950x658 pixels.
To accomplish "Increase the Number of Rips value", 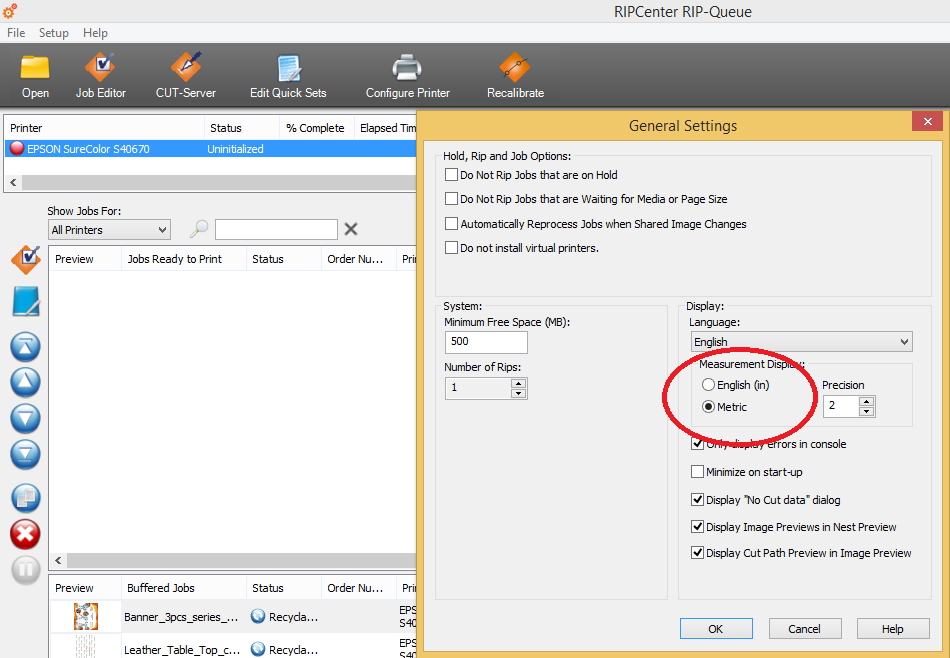I will 518,383.
